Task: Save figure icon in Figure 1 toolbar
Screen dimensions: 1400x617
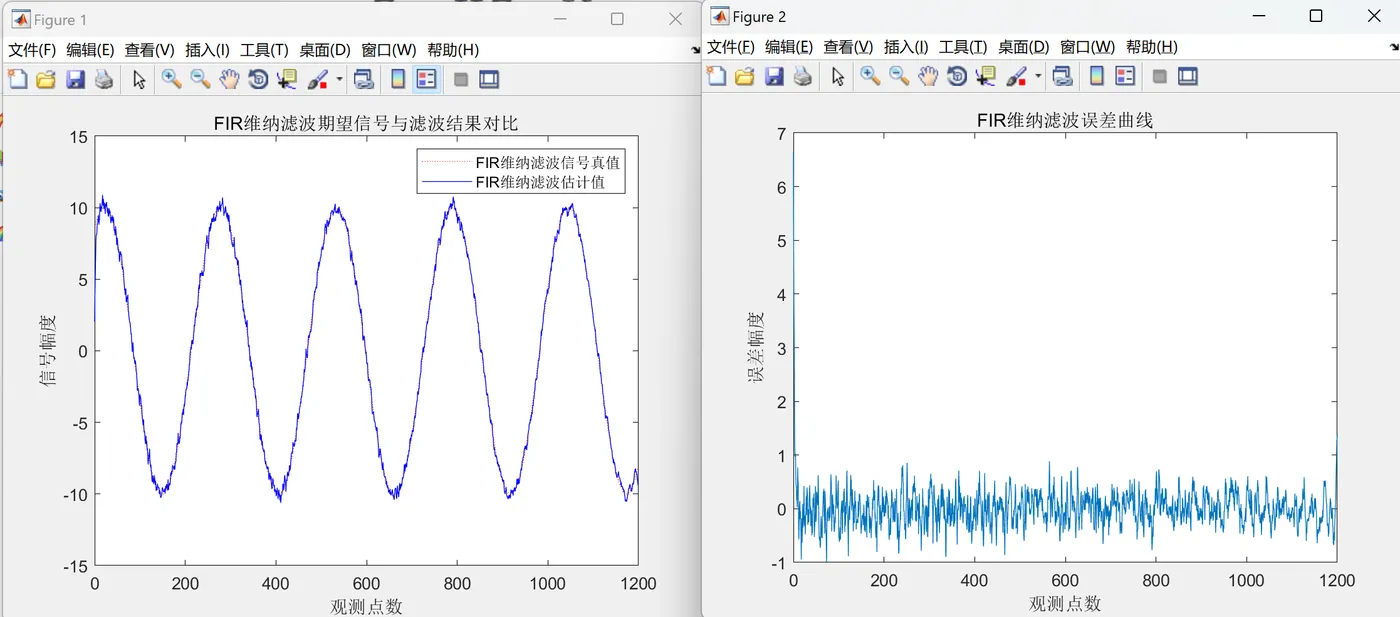Action: click(75, 79)
